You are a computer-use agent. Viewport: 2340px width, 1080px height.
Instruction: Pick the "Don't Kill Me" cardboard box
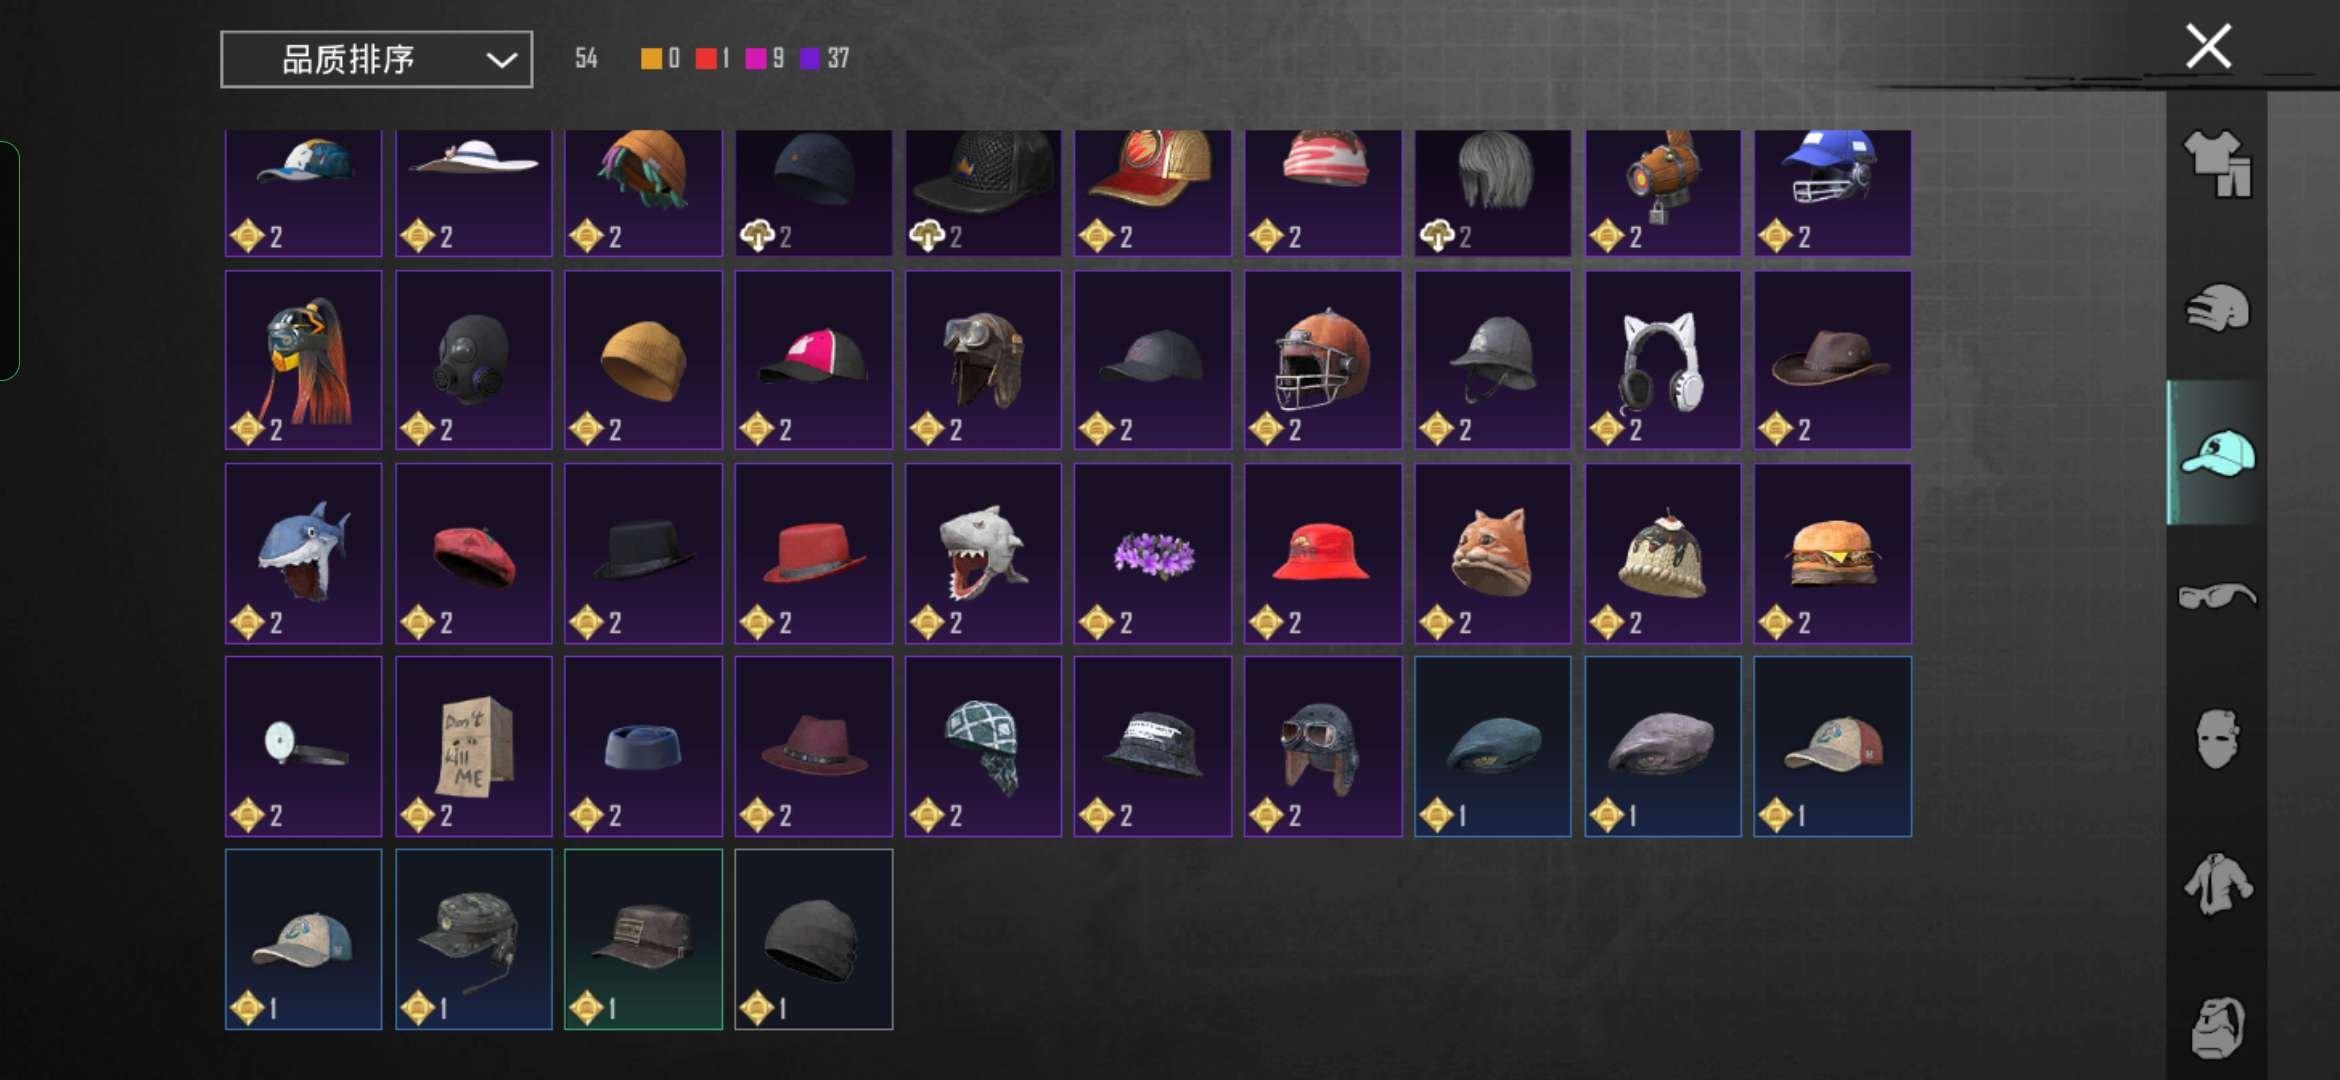(x=473, y=746)
